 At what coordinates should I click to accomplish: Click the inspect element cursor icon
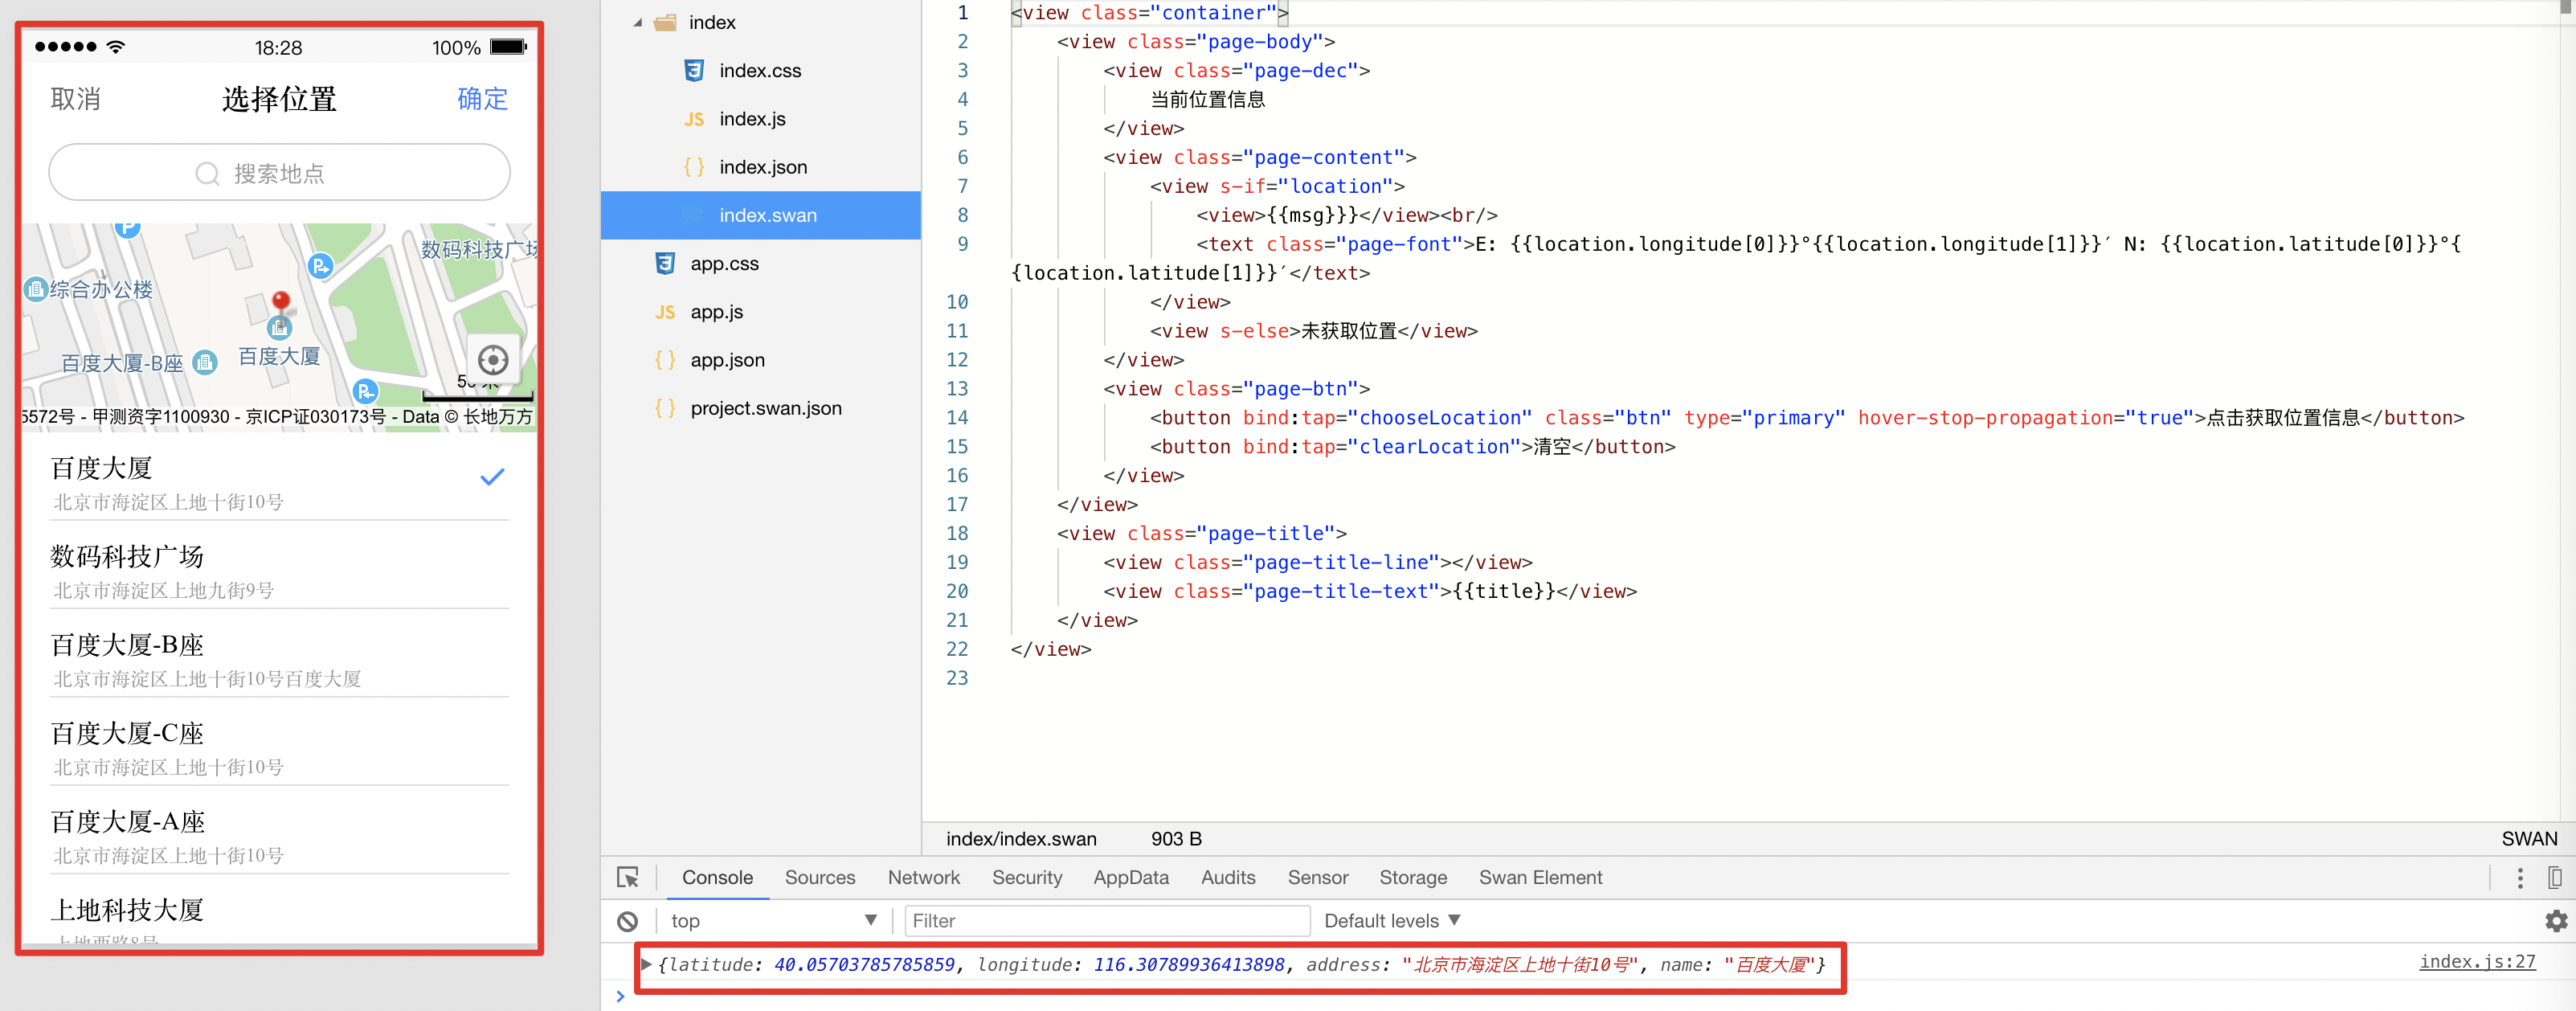coord(628,878)
